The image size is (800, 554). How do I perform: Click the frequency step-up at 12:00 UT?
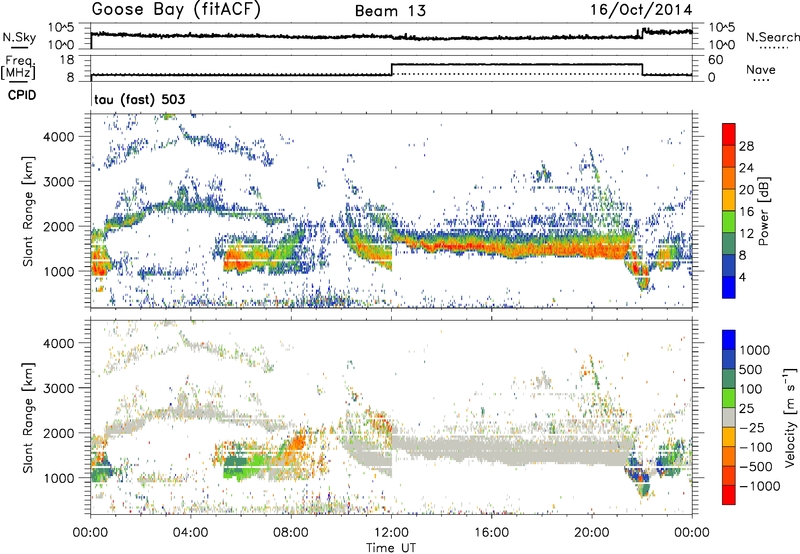391,69
